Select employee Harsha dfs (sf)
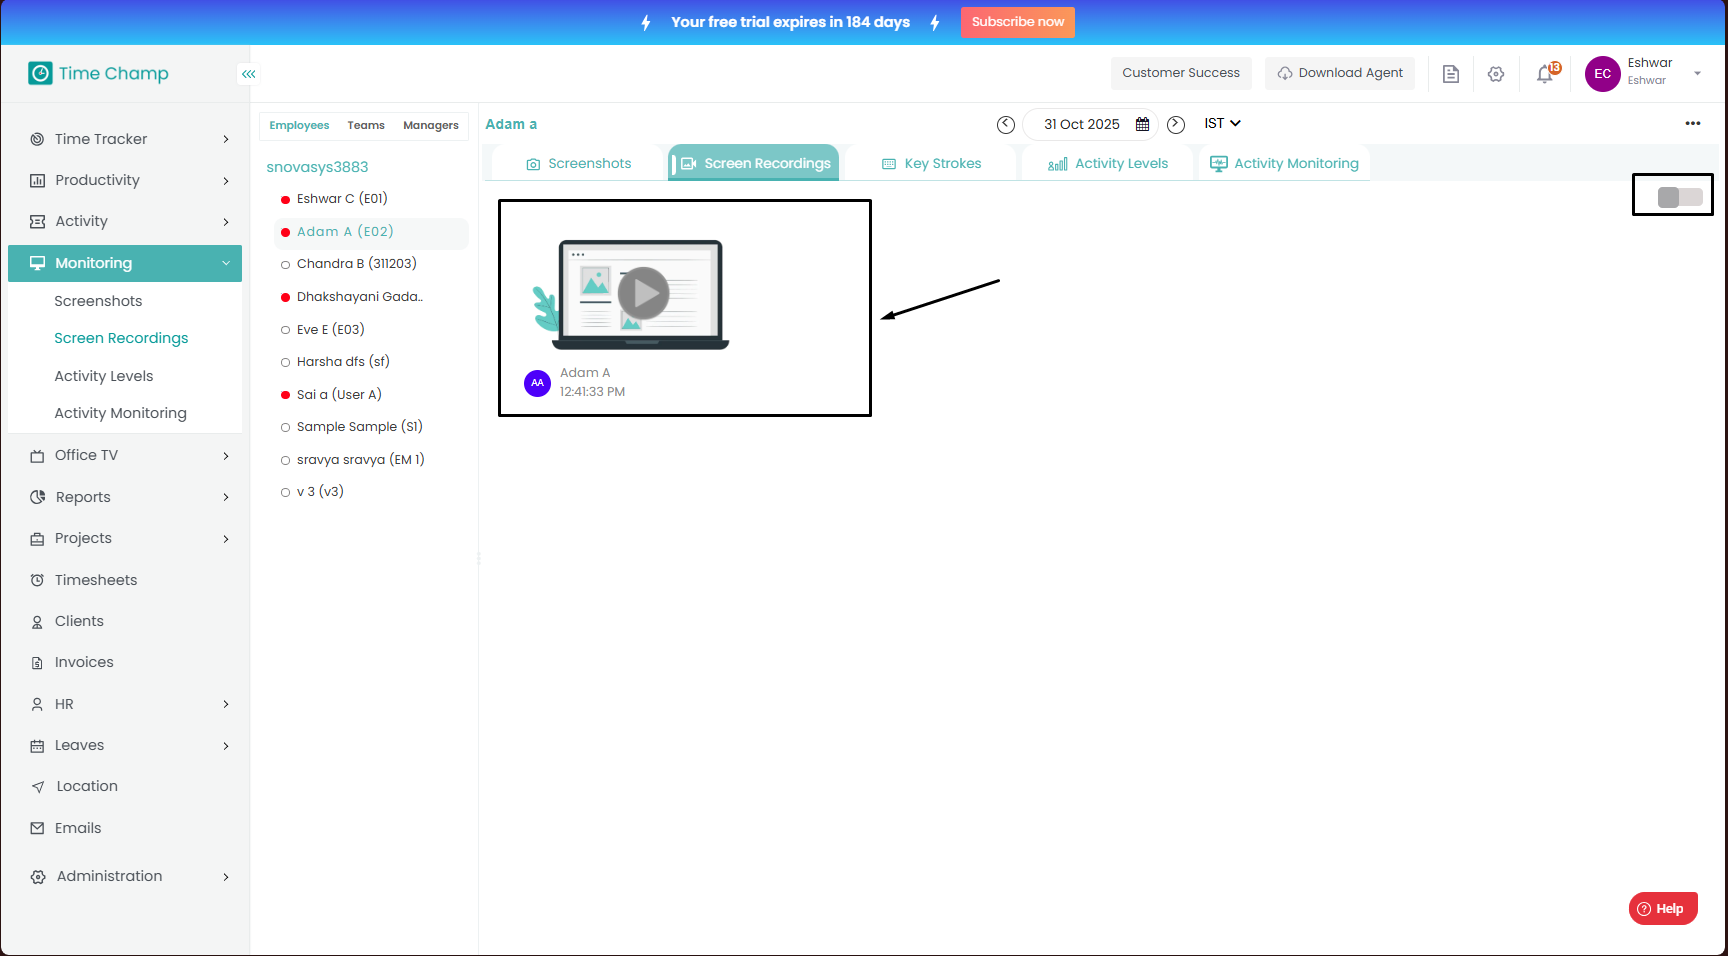 click(x=343, y=362)
